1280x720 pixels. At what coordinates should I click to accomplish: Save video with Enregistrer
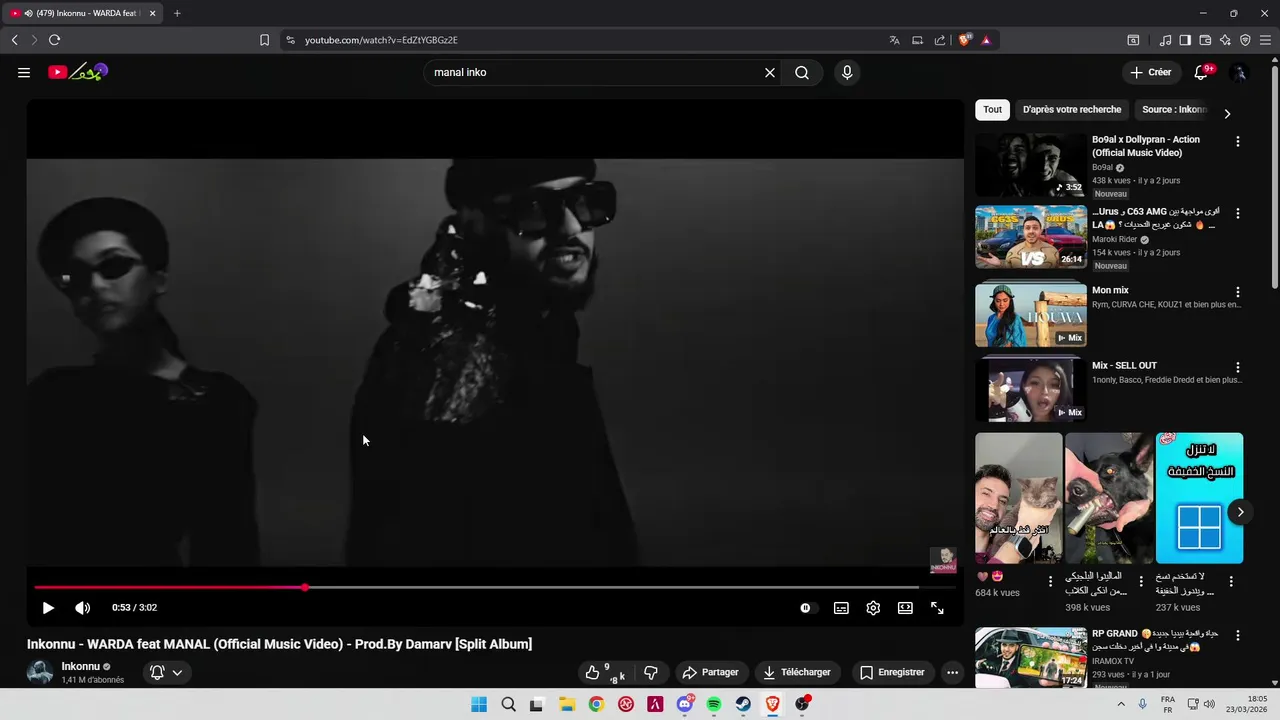[x=892, y=672]
